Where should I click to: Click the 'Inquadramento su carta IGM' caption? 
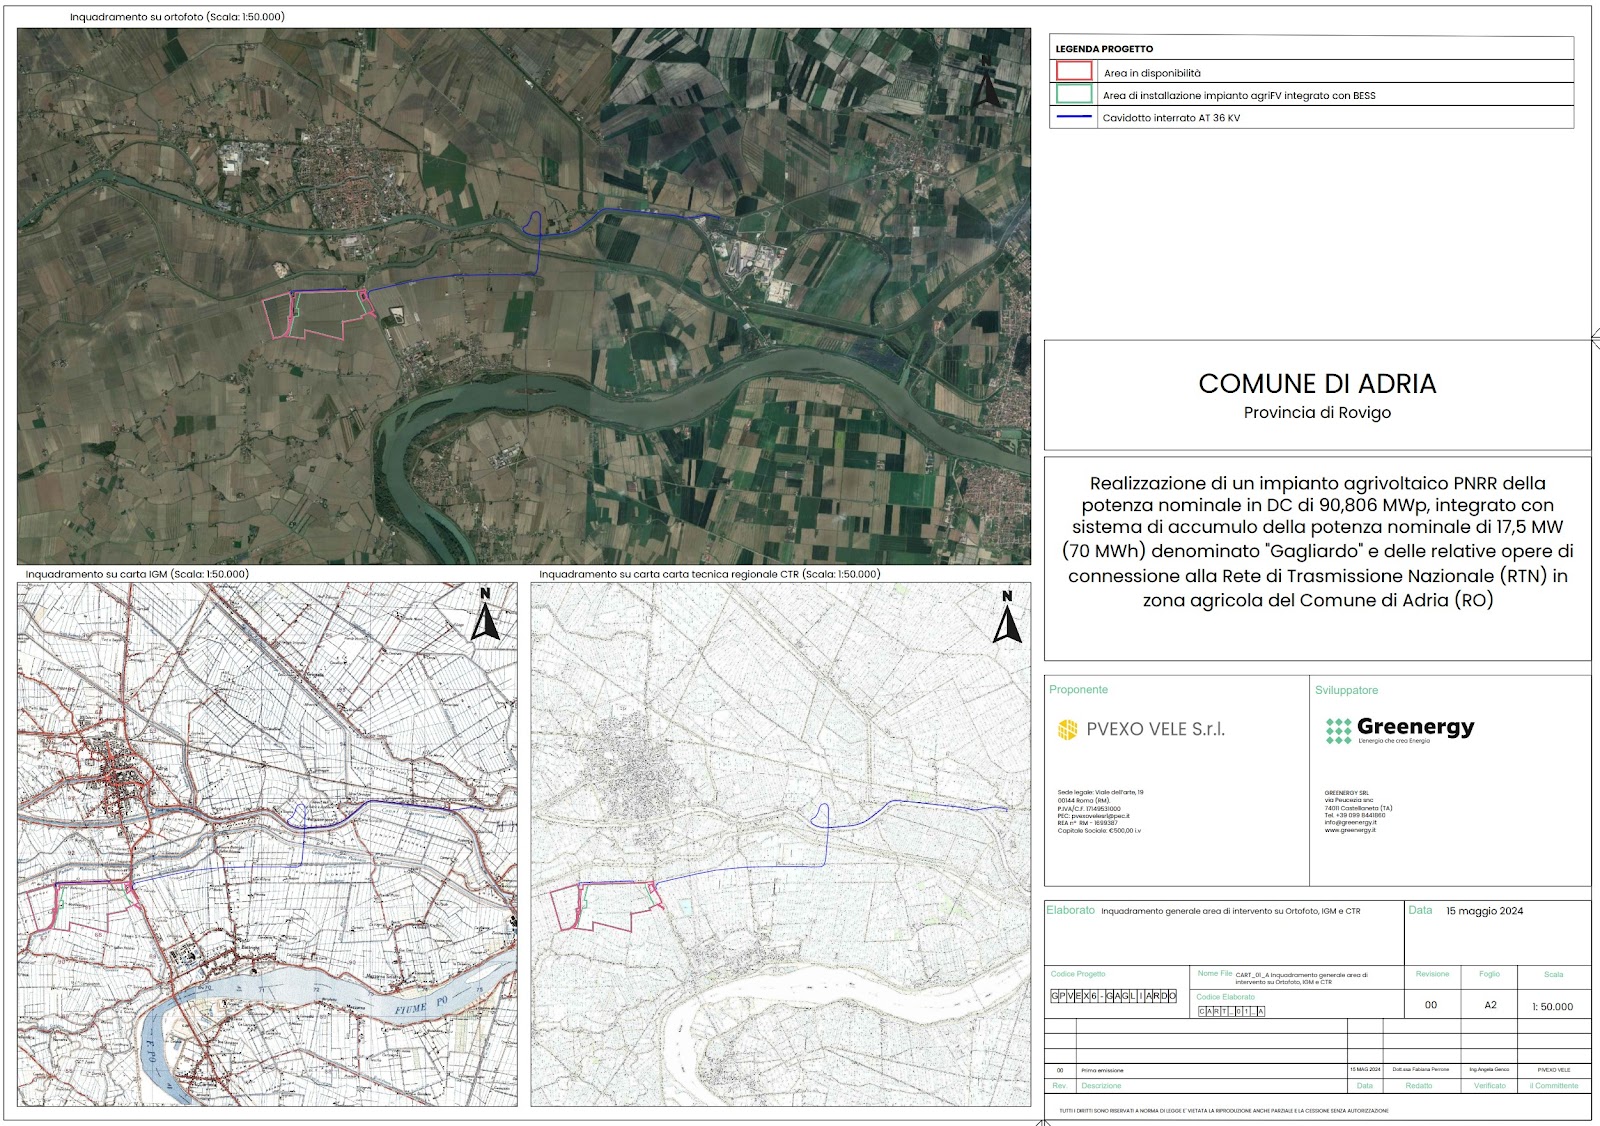137,574
